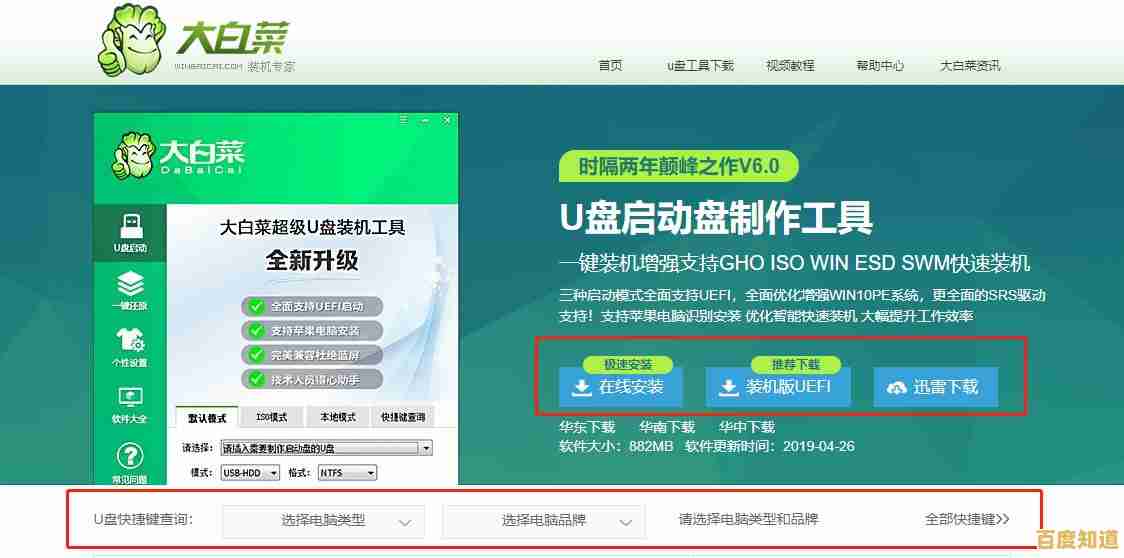The image size is (1124, 558).
Task: Click the 极速安装 badge above 在线安装
Action: click(628, 365)
